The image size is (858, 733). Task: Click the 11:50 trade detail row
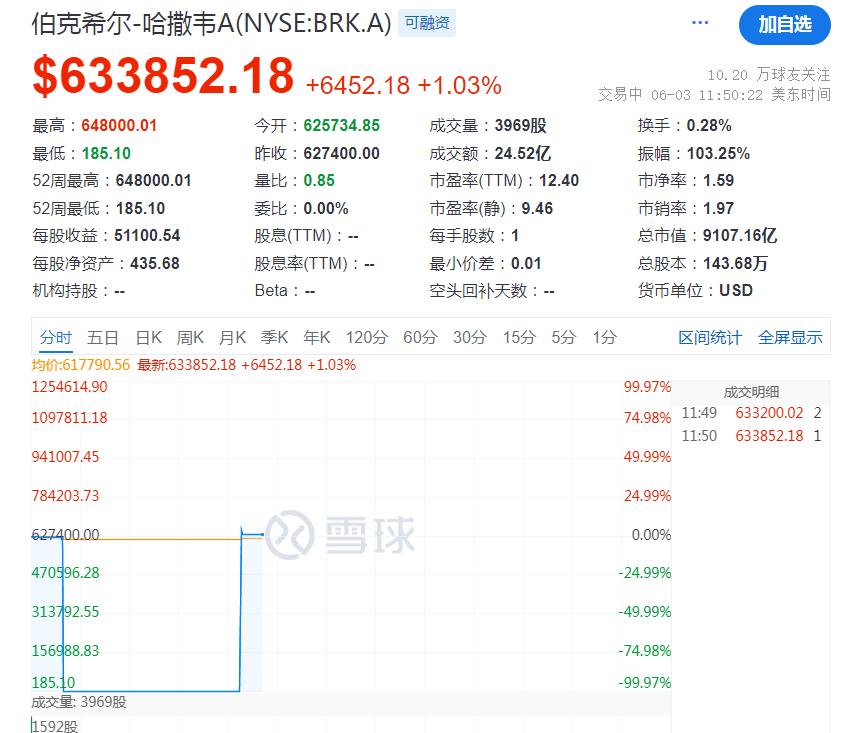(x=751, y=436)
